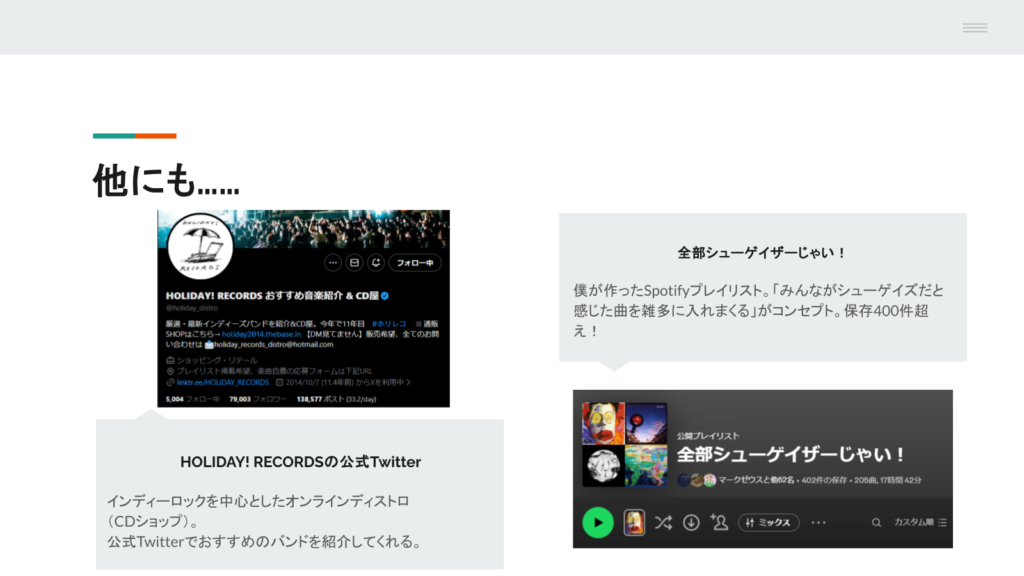Expand the X join date chevron
This screenshot has width=1024, height=576.
[408, 382]
